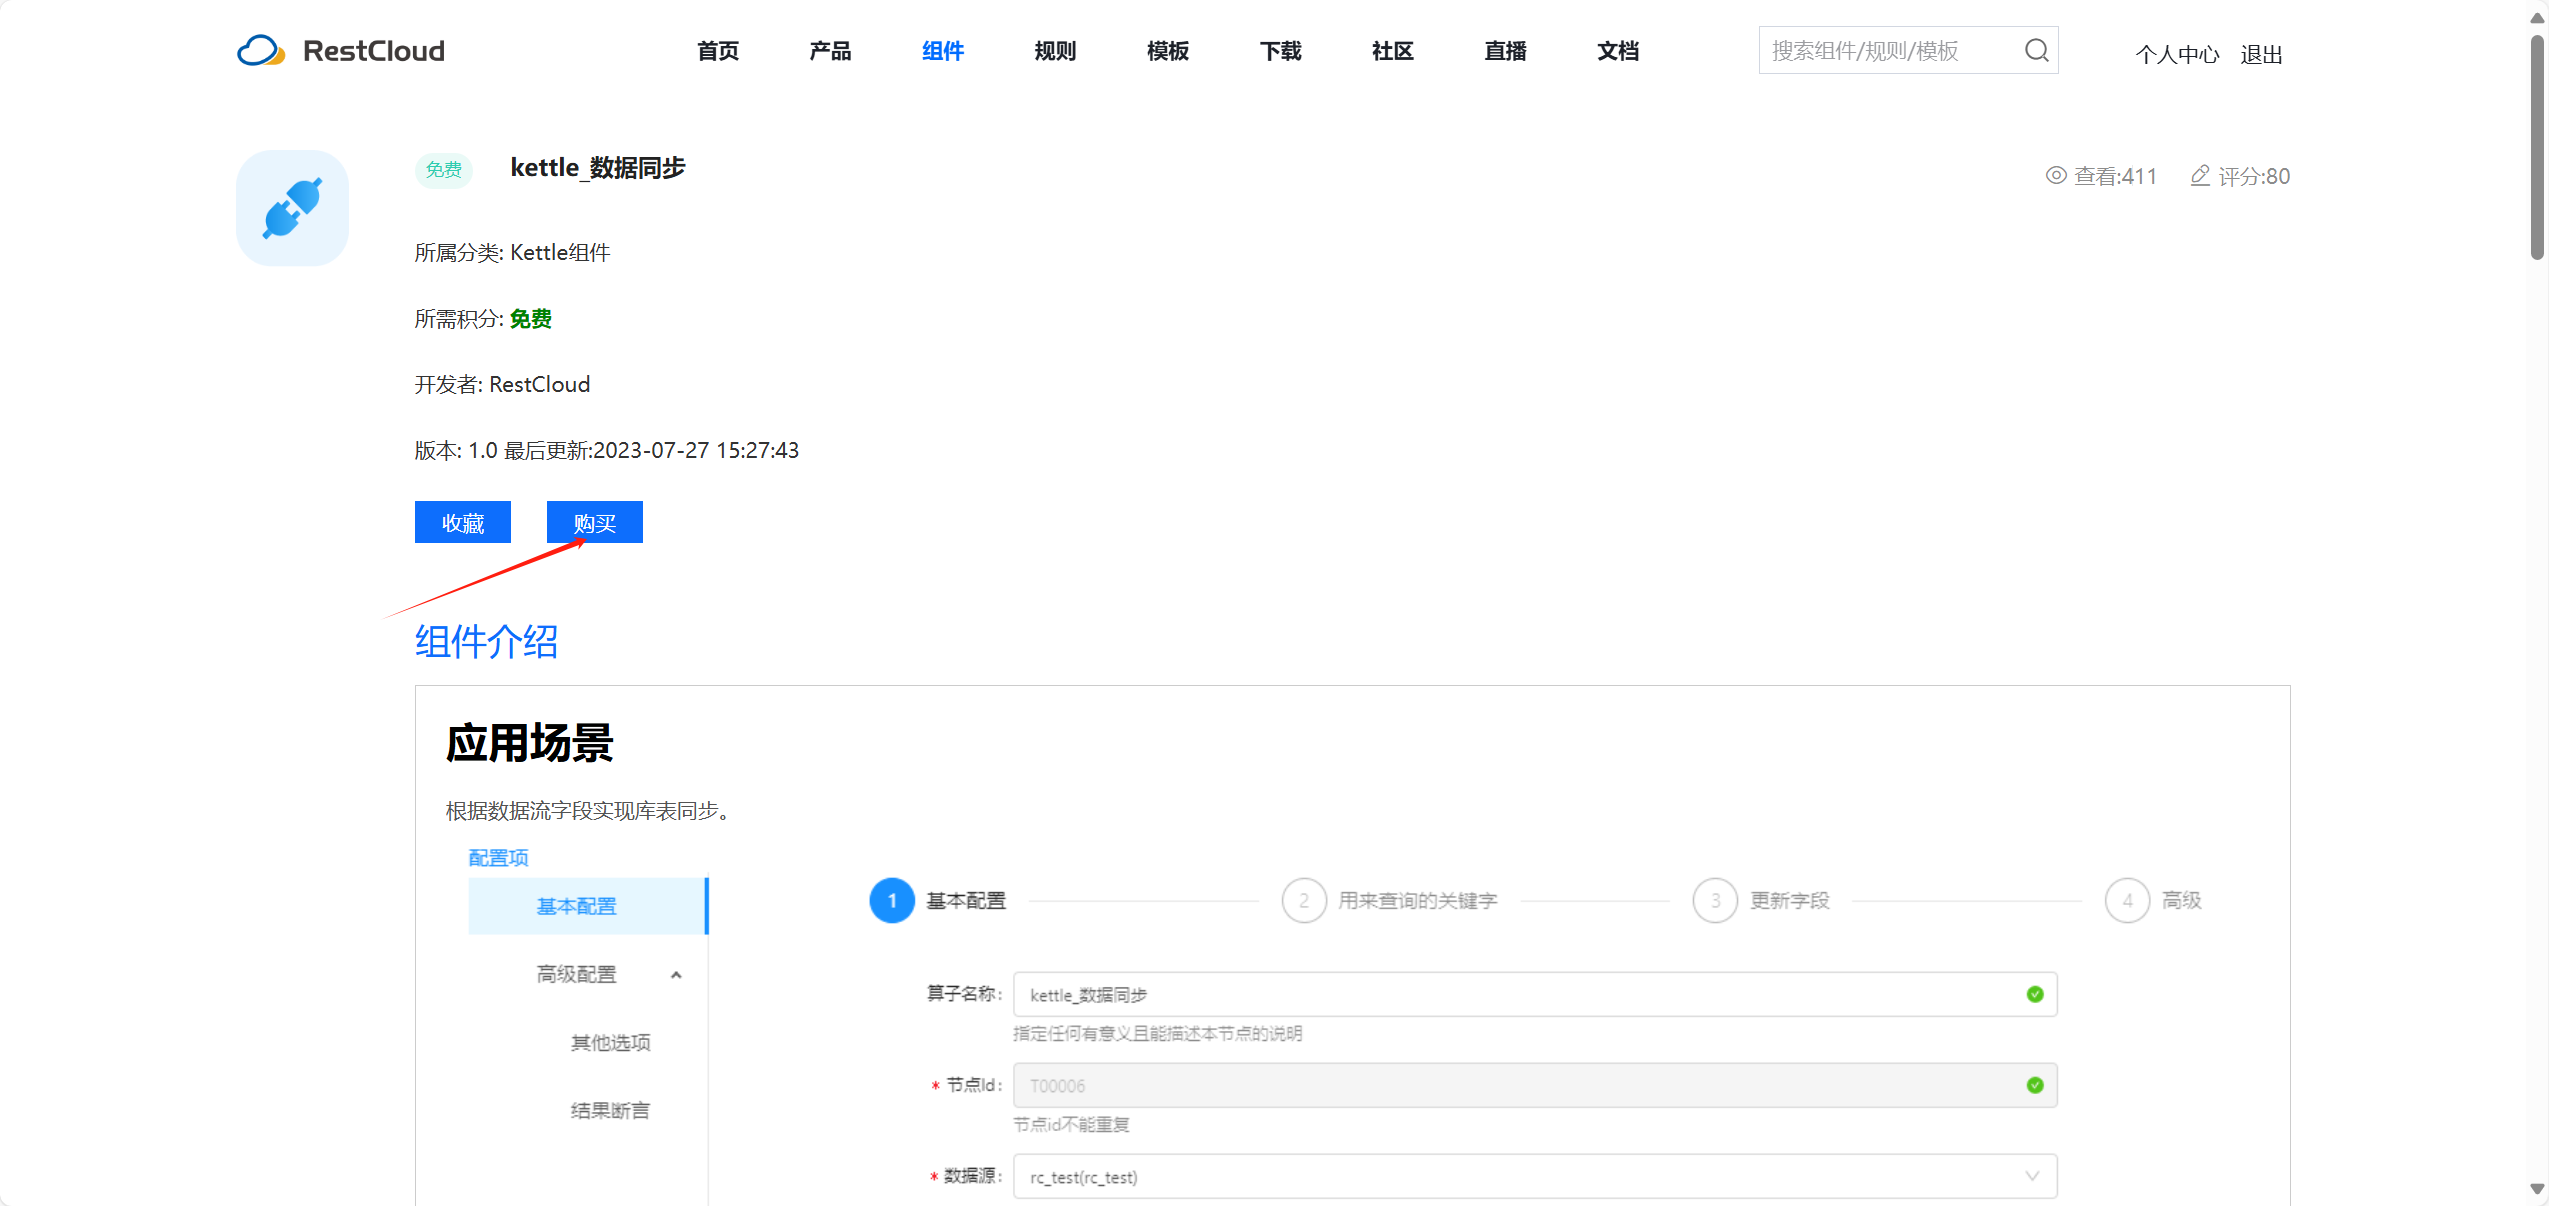Go to 个人中心

[2177, 54]
